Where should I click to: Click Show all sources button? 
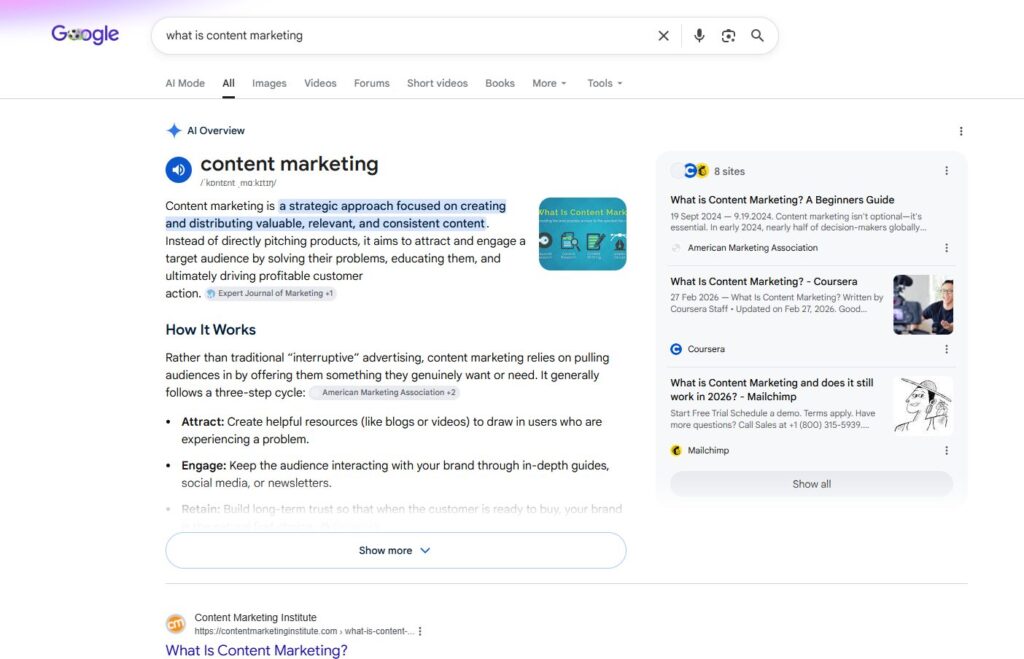pyautogui.click(x=811, y=484)
